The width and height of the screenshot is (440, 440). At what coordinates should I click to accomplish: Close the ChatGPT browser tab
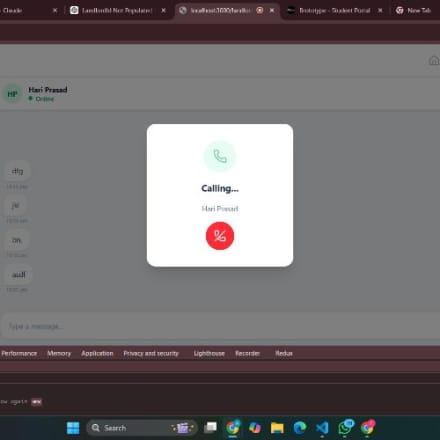pyautogui.click(x=163, y=10)
